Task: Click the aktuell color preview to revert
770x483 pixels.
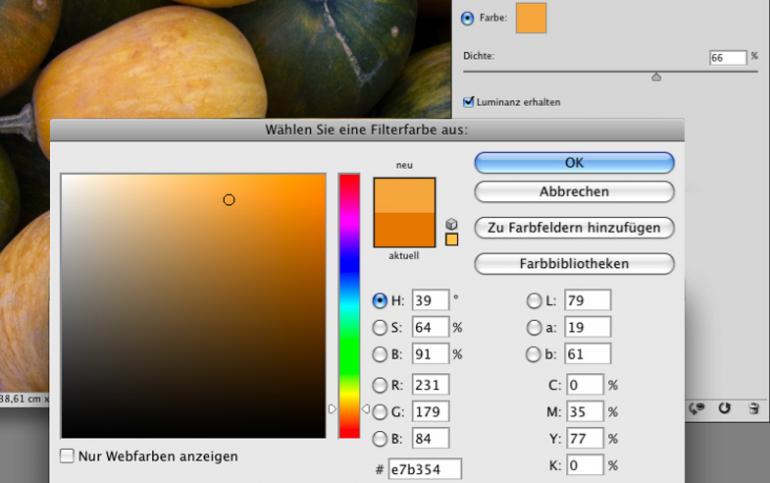Action: coord(404,229)
